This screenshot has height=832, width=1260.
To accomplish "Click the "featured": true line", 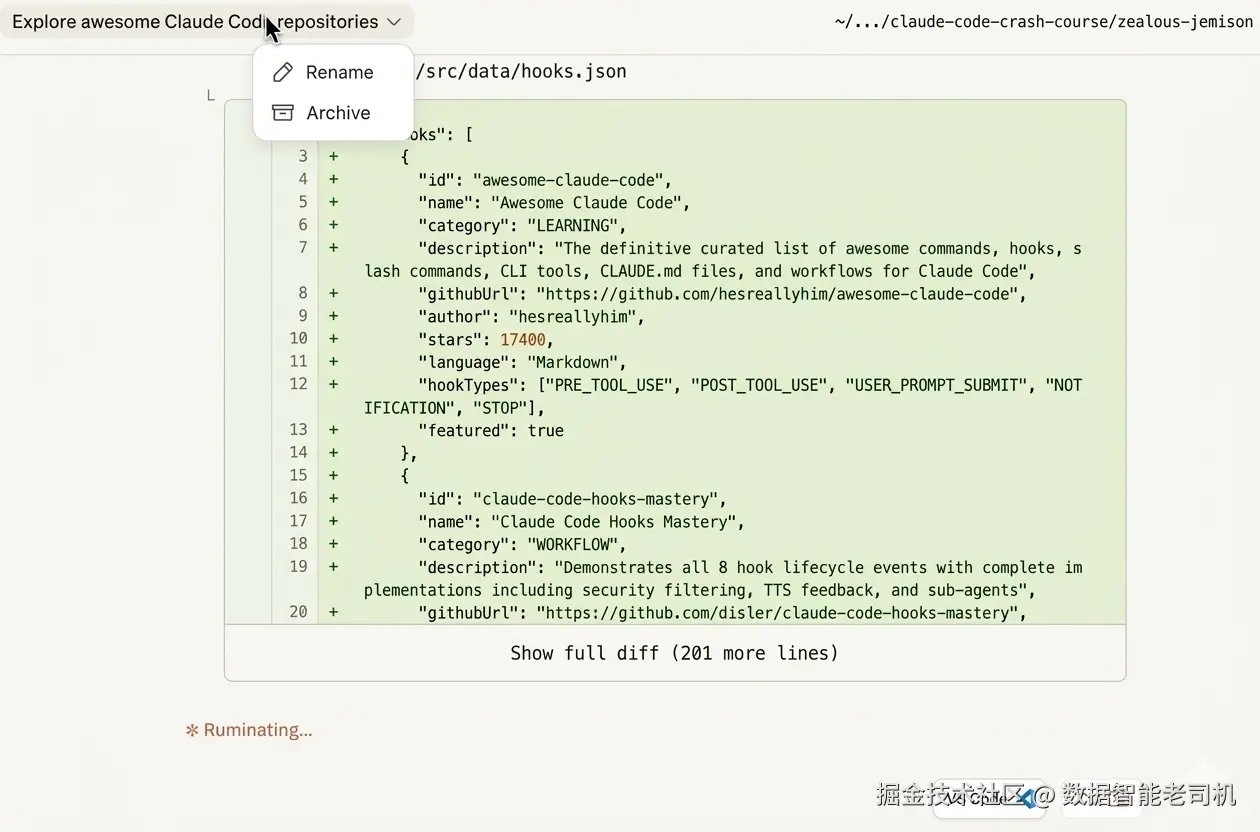I will 491,431.
